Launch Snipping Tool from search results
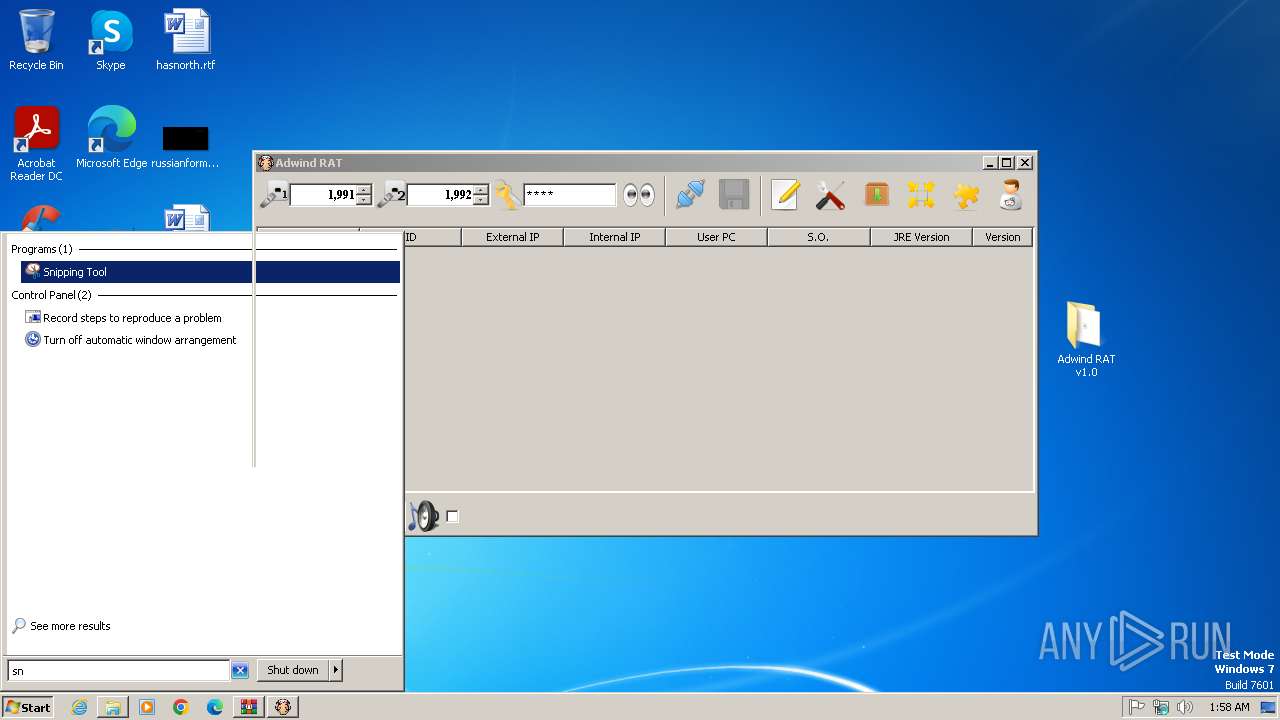This screenshot has width=1280, height=720. pos(210,272)
